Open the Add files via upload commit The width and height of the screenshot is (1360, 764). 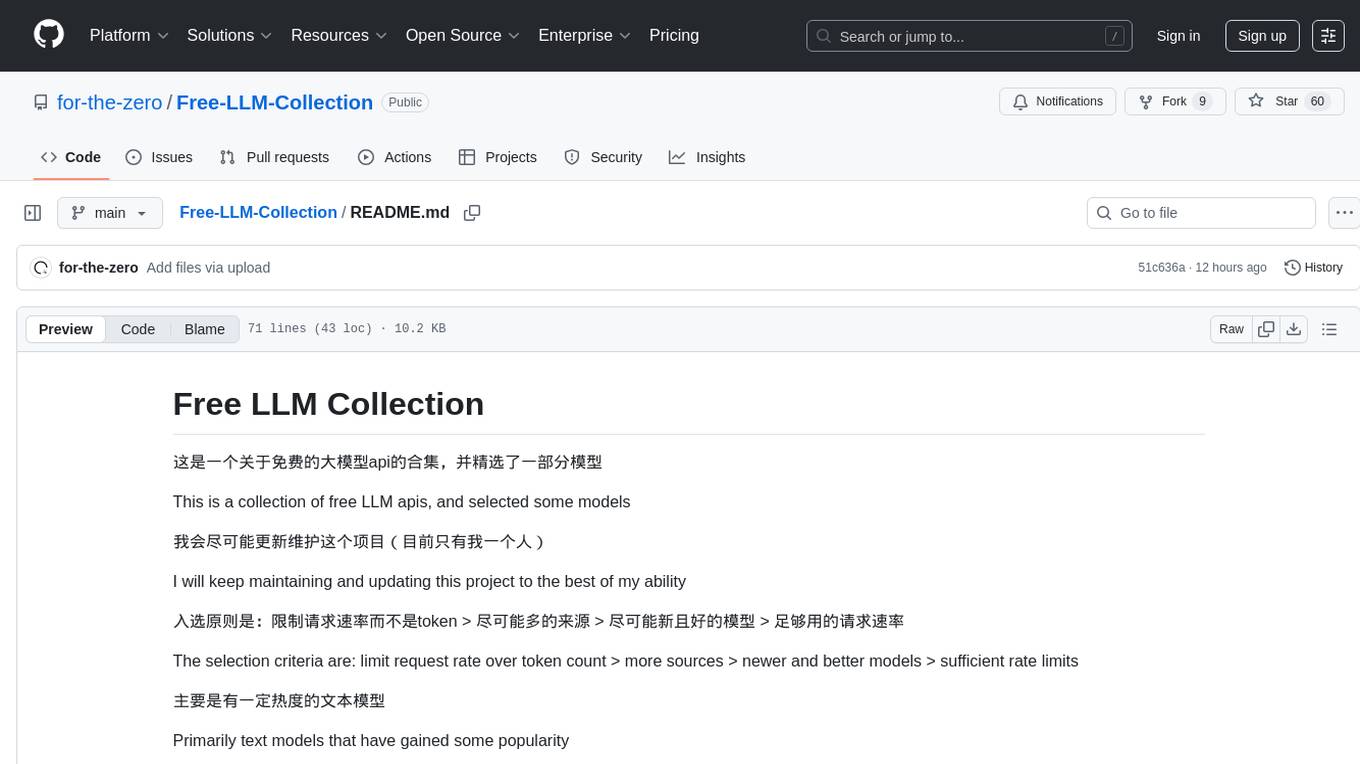click(x=208, y=267)
